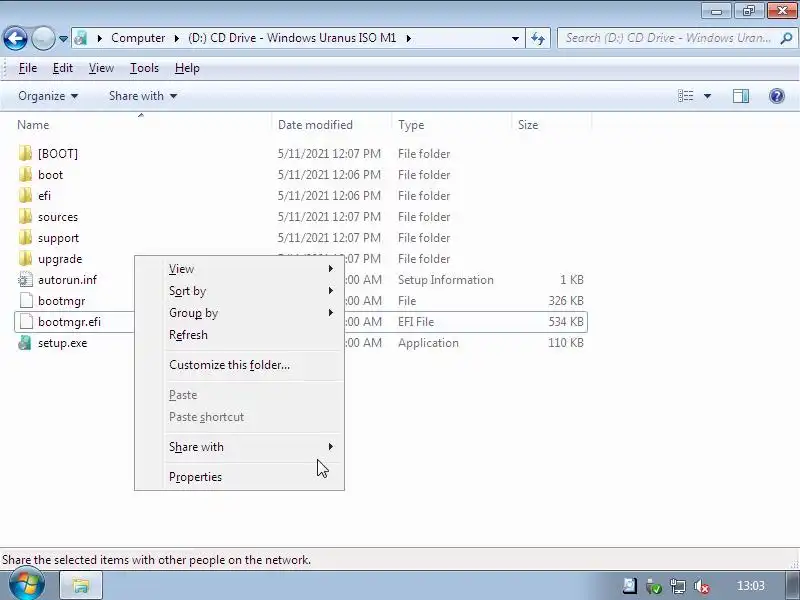
Task: Open the Edit menu
Action: [x=63, y=68]
